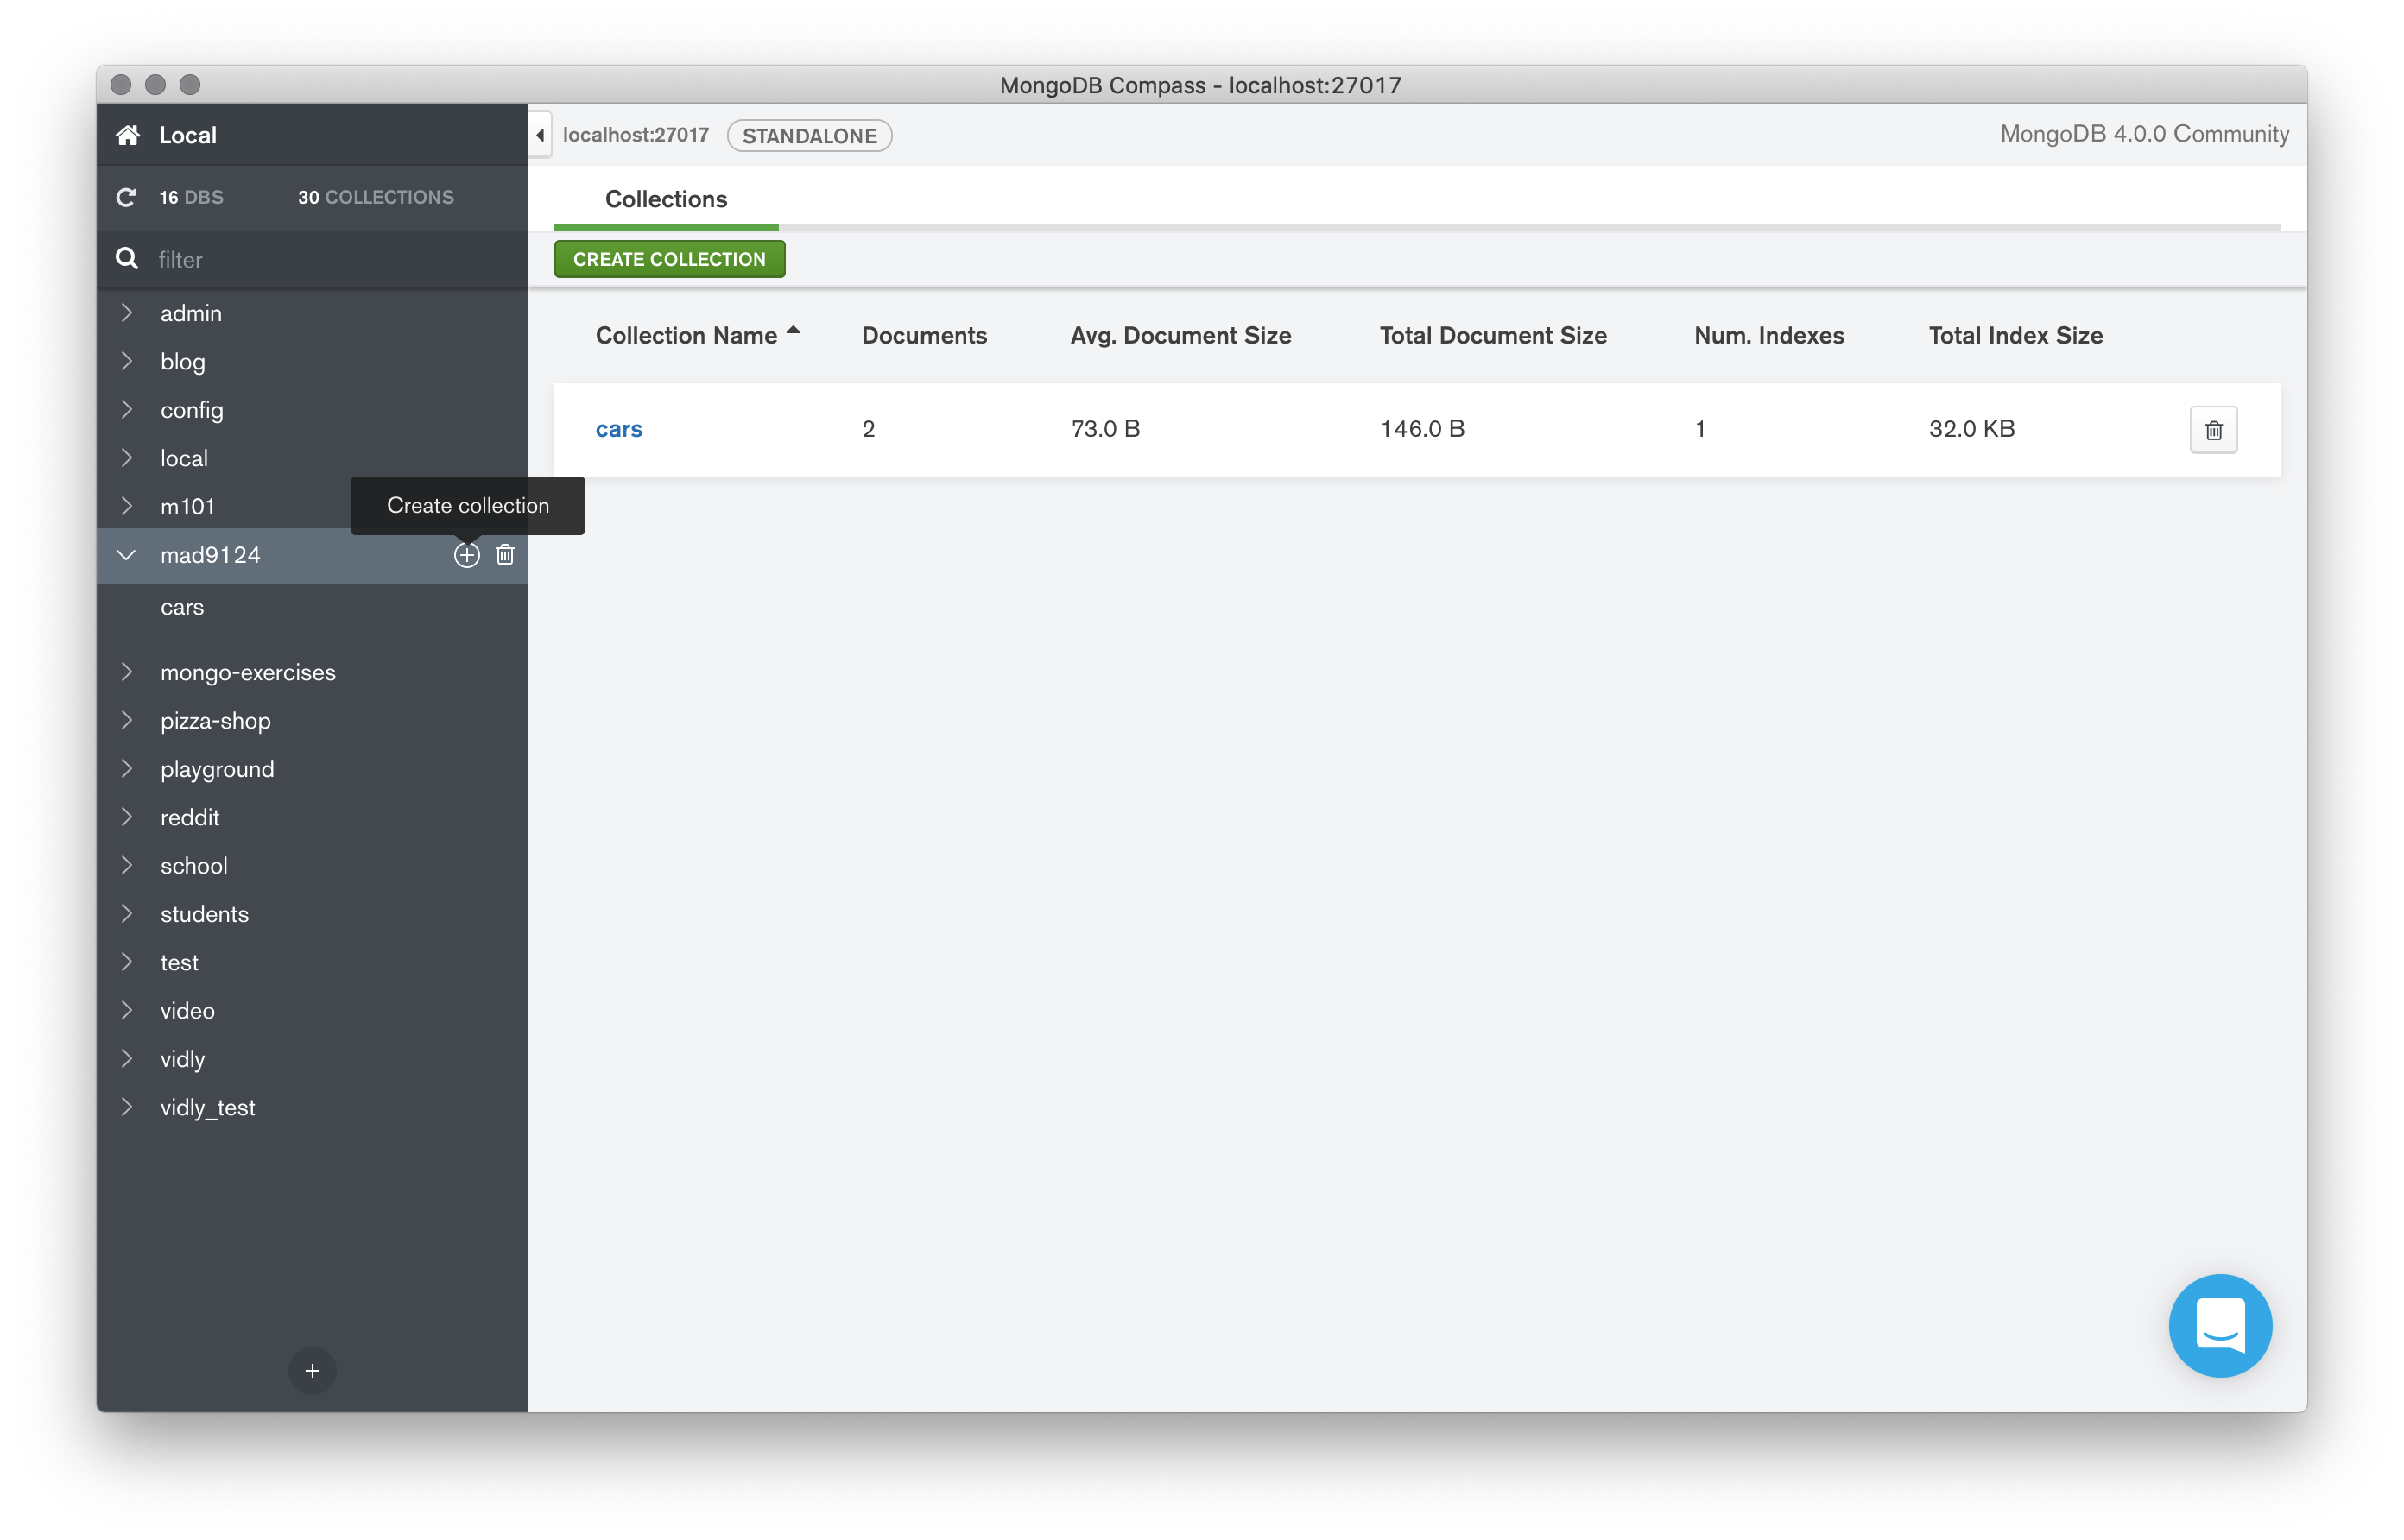2404x1540 pixels.
Task: Select the cars collection link
Action: tap(618, 426)
